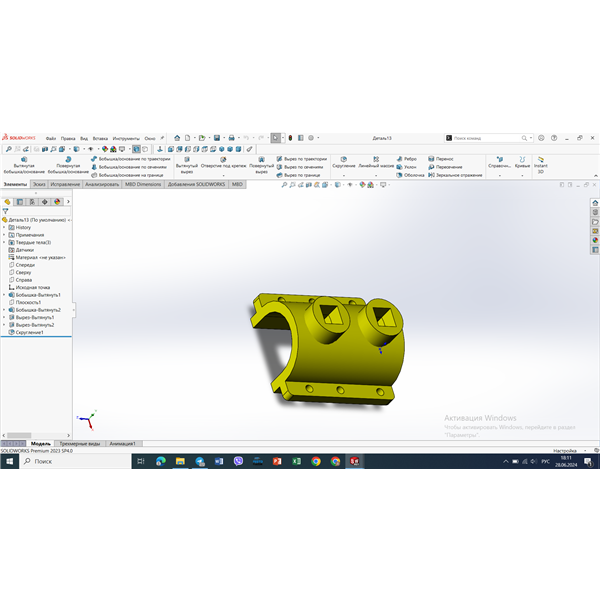Click the New document icon
The image size is (600, 600).
tap(188, 138)
